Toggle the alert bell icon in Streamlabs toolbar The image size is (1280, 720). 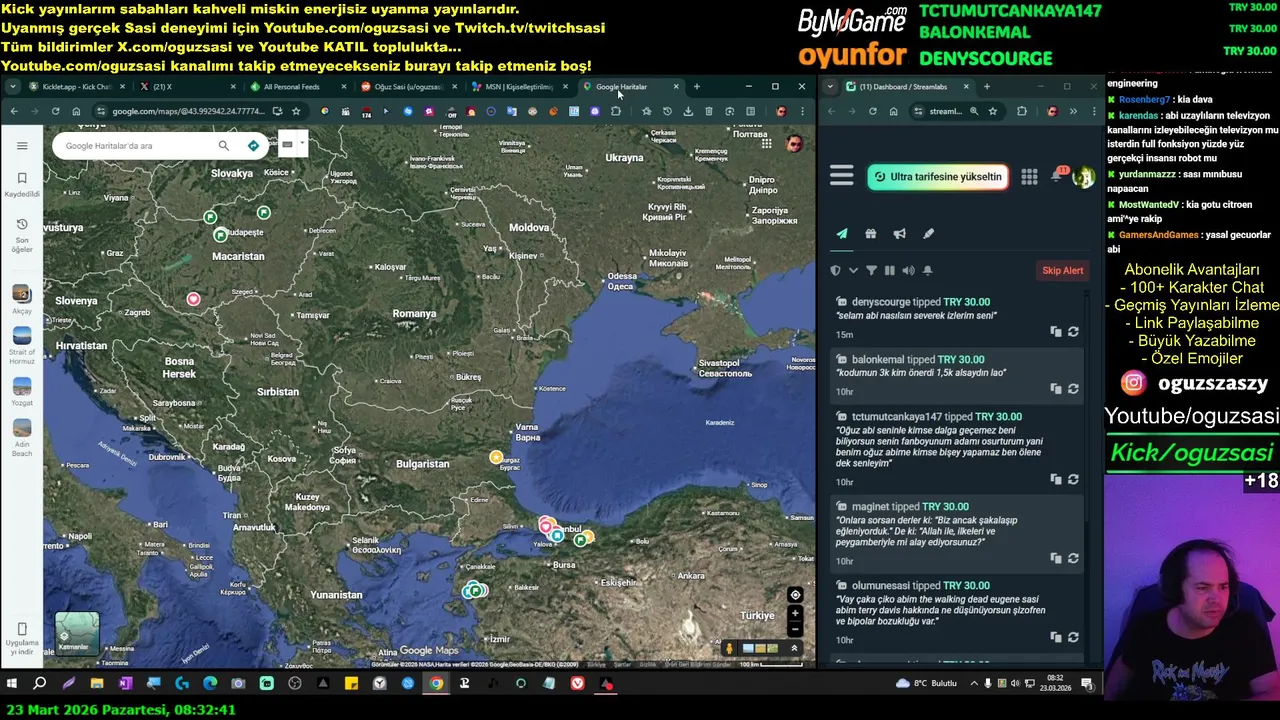point(927,271)
